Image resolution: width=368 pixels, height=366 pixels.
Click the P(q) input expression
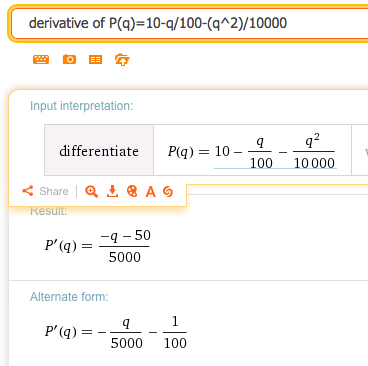(252, 151)
